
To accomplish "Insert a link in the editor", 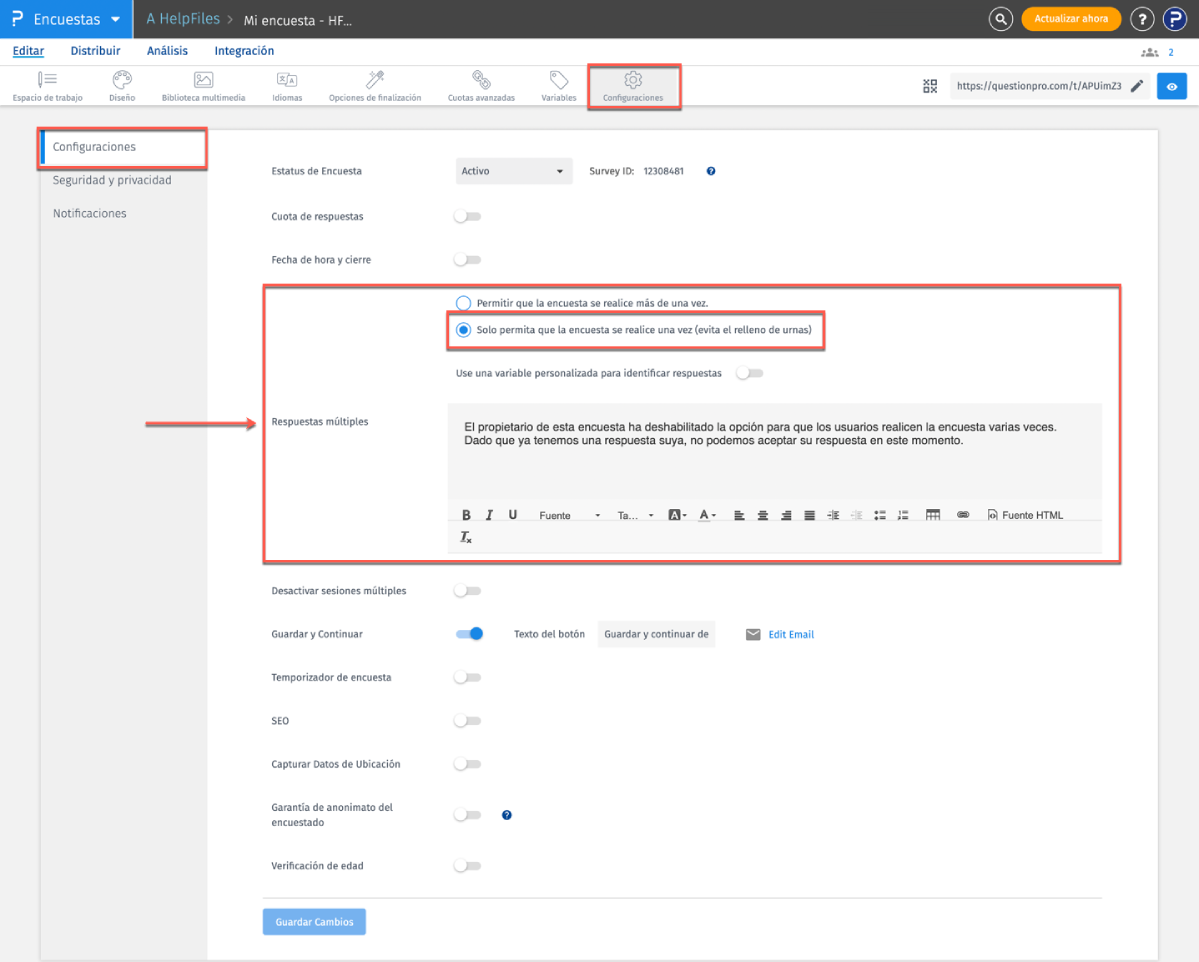I will point(963,515).
